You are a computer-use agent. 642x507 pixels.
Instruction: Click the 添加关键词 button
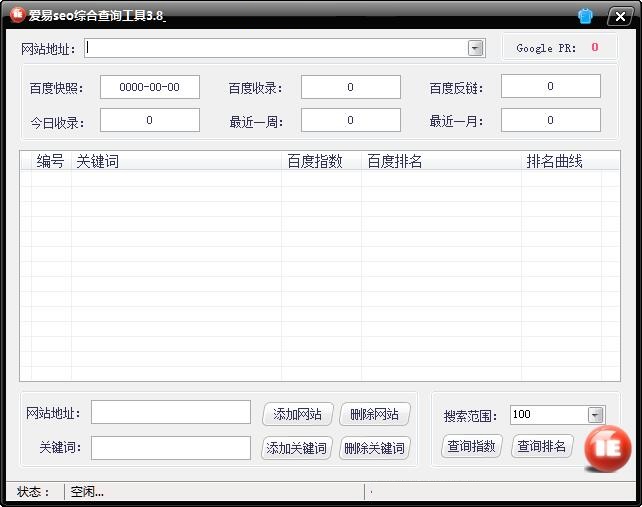297,448
